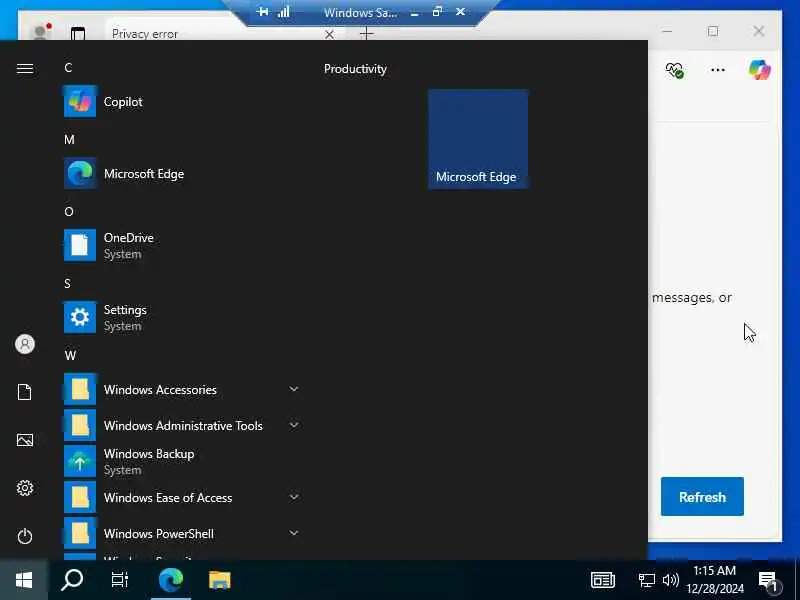Expand Windows Ease of Access folder
800x600 pixels.
pyautogui.click(x=182, y=497)
